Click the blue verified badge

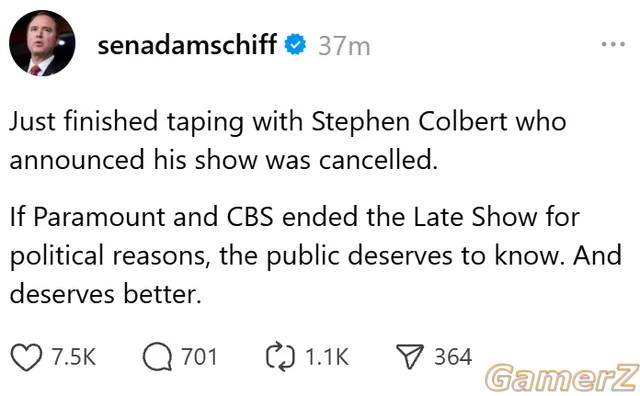point(295,44)
